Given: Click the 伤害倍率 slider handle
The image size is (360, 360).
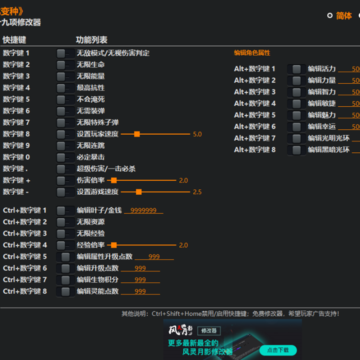Looking at the screenshot, I should (x=114, y=180).
